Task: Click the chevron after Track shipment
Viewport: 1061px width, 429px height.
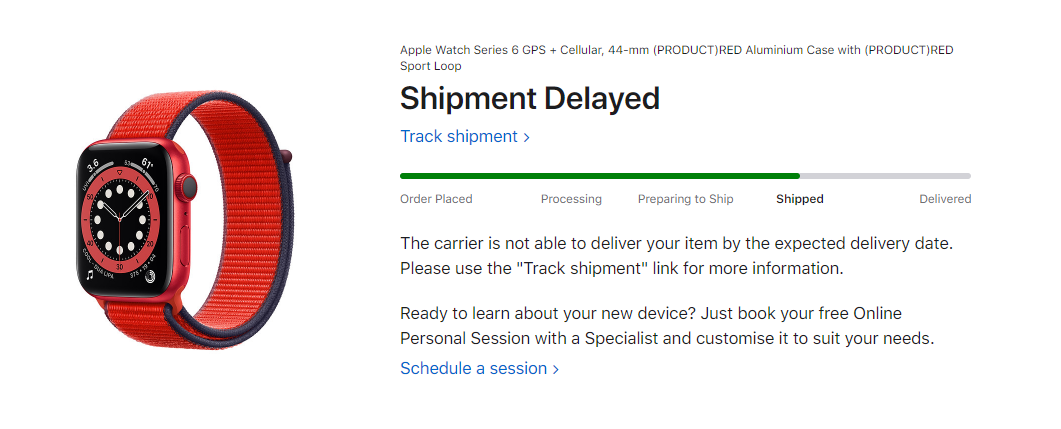Action: point(526,137)
